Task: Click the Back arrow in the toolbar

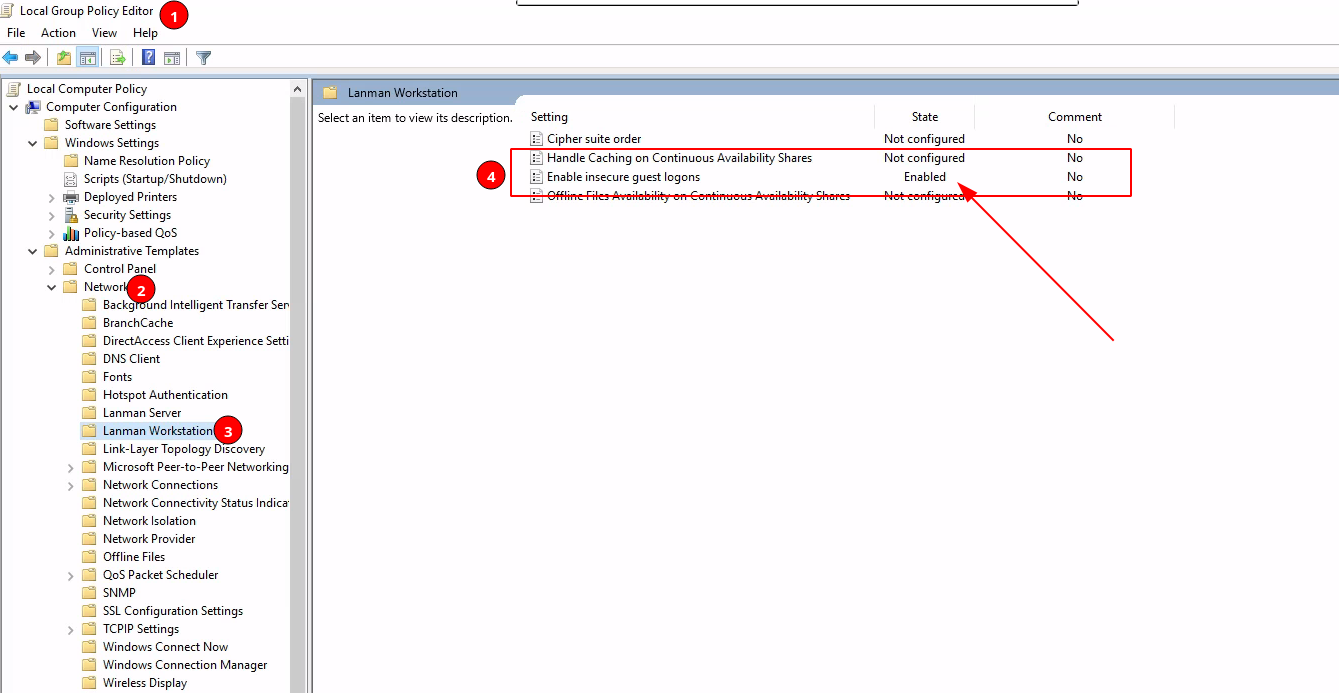Action: [11, 58]
